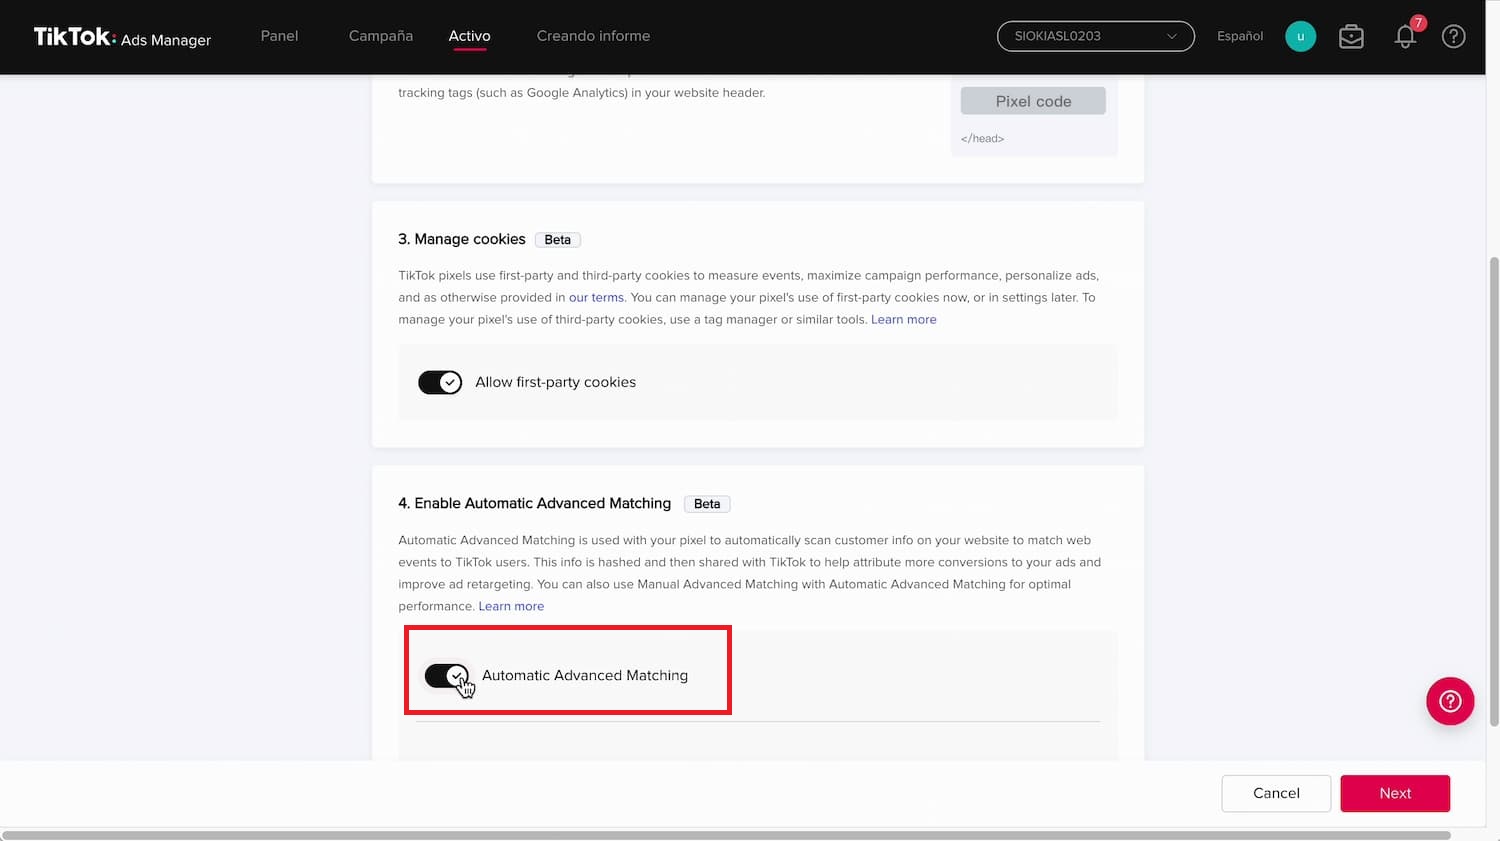
Task: Open the briefcase business center icon
Action: [1351, 37]
